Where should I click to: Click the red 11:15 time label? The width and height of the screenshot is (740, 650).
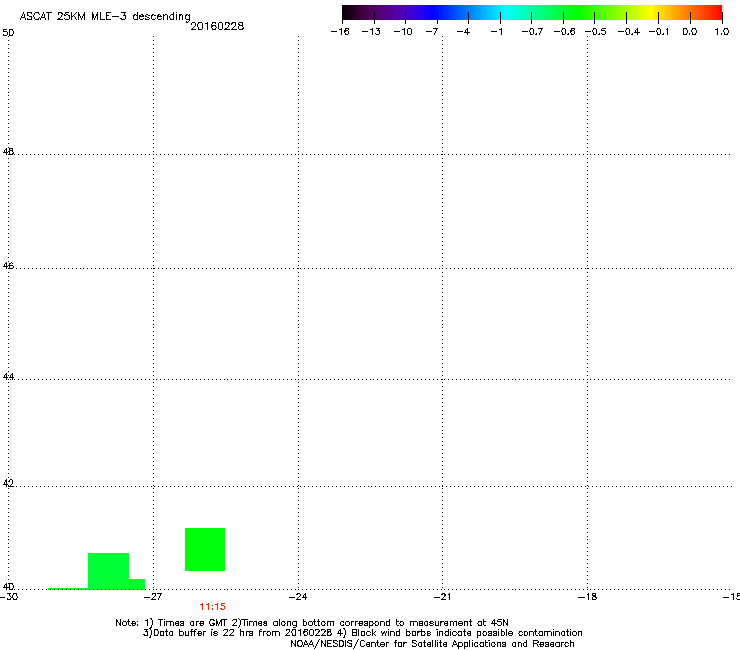click(212, 607)
